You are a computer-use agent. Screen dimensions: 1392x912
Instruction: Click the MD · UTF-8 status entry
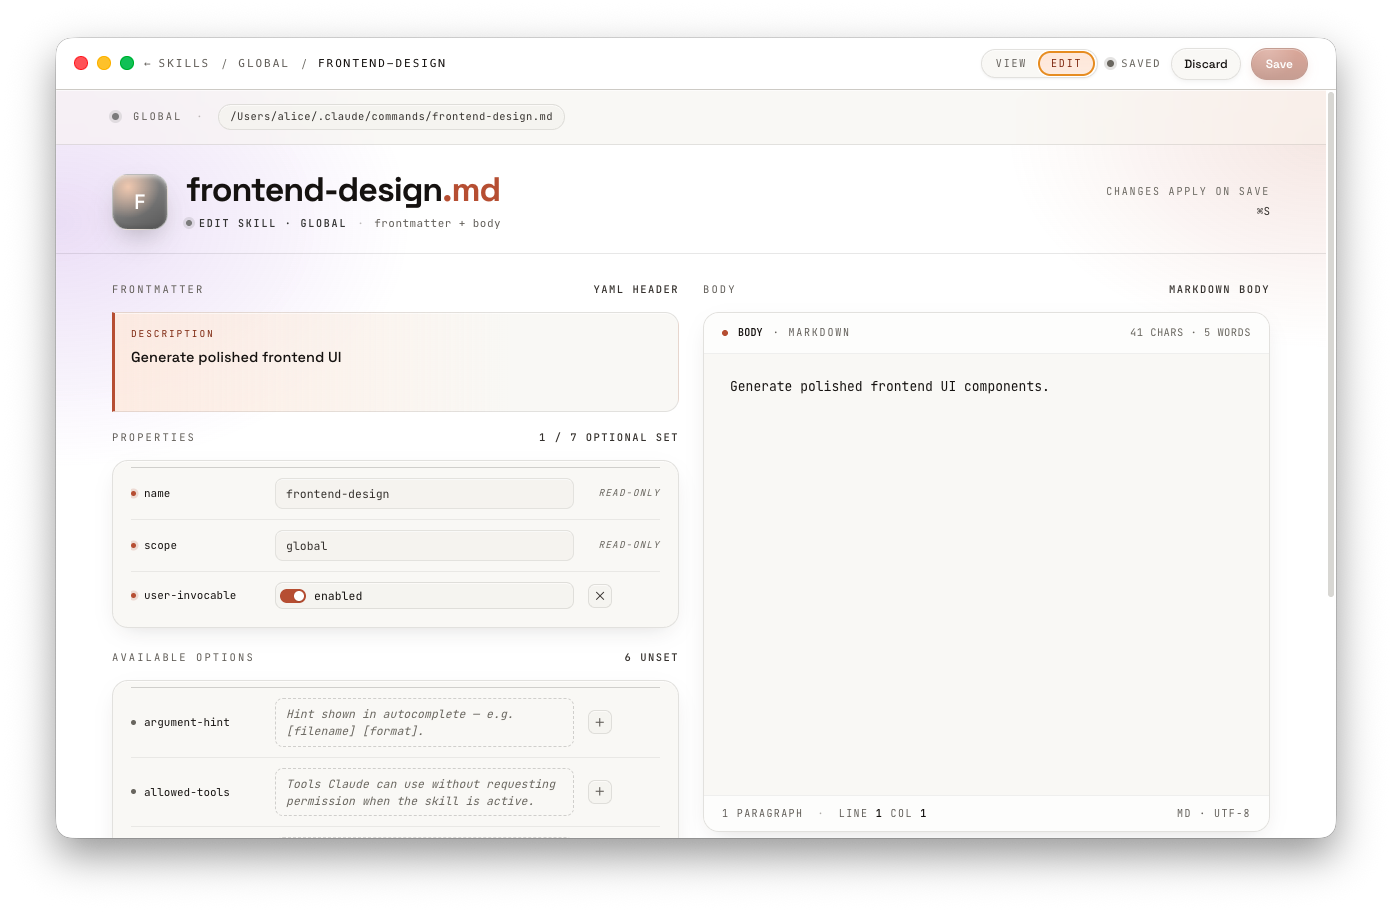pos(1213,814)
